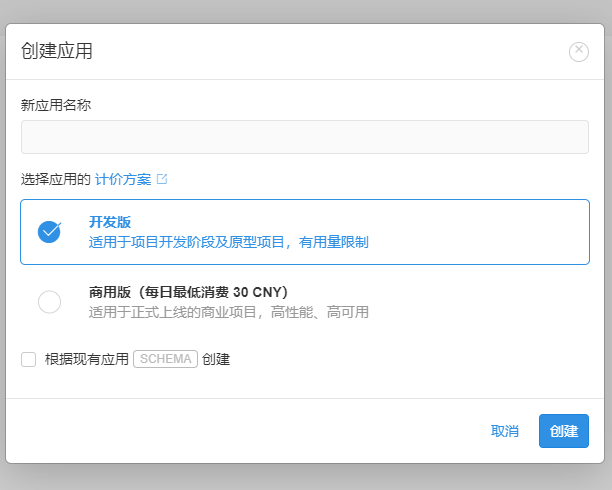Close the 创建应用 dialog with X icon

pyautogui.click(x=579, y=52)
